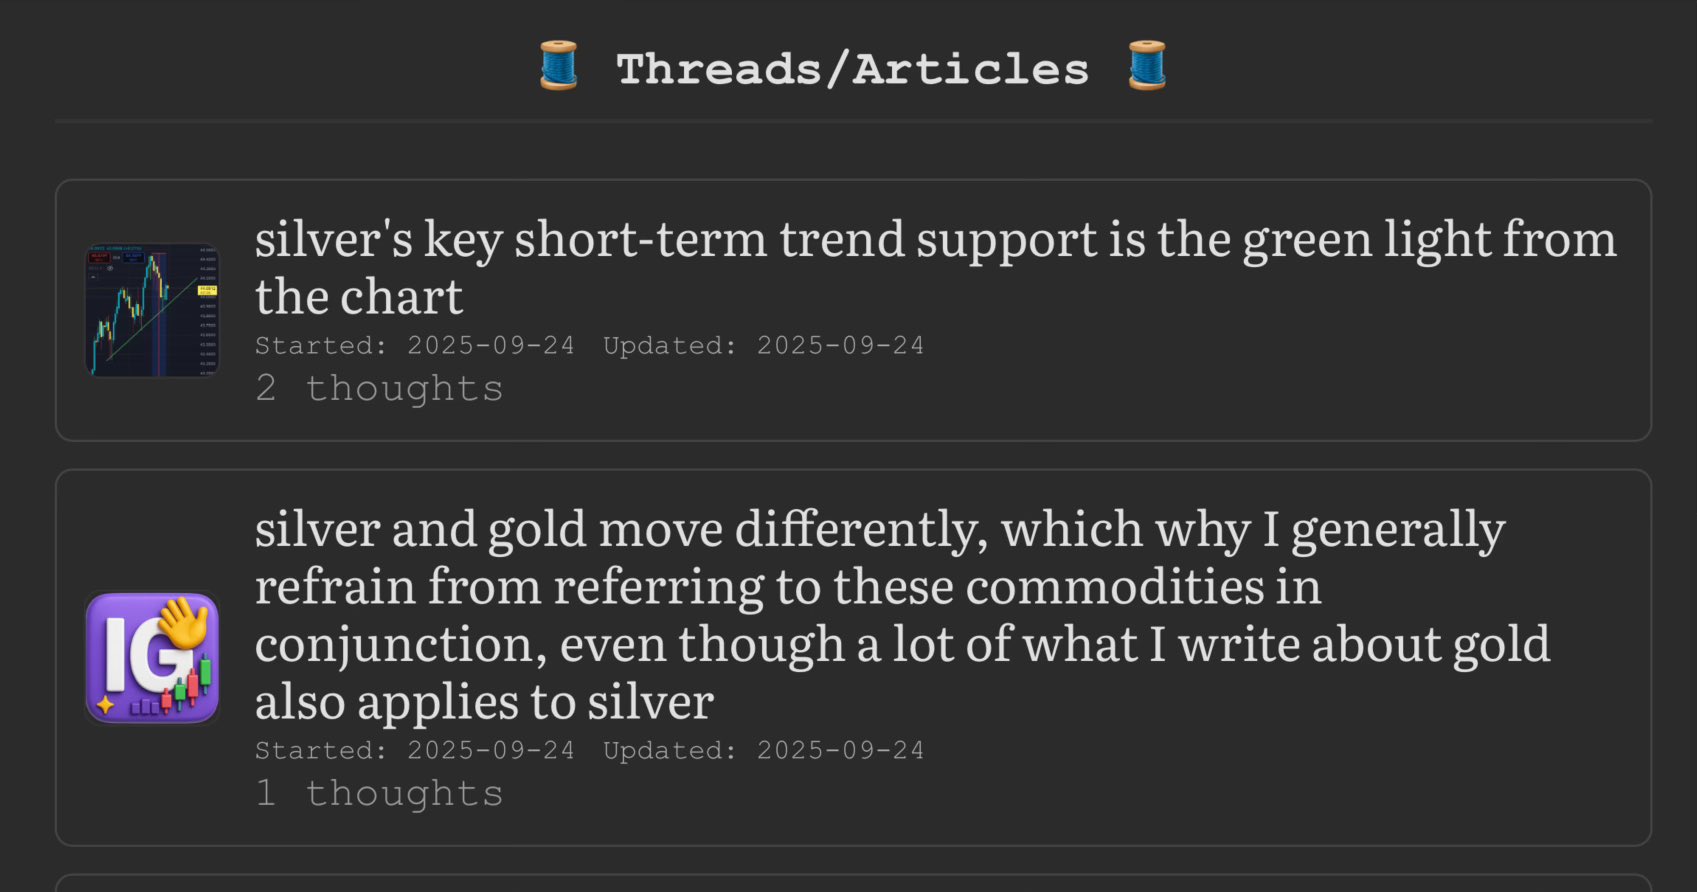Click Started date of silver and gold thread

(414, 751)
